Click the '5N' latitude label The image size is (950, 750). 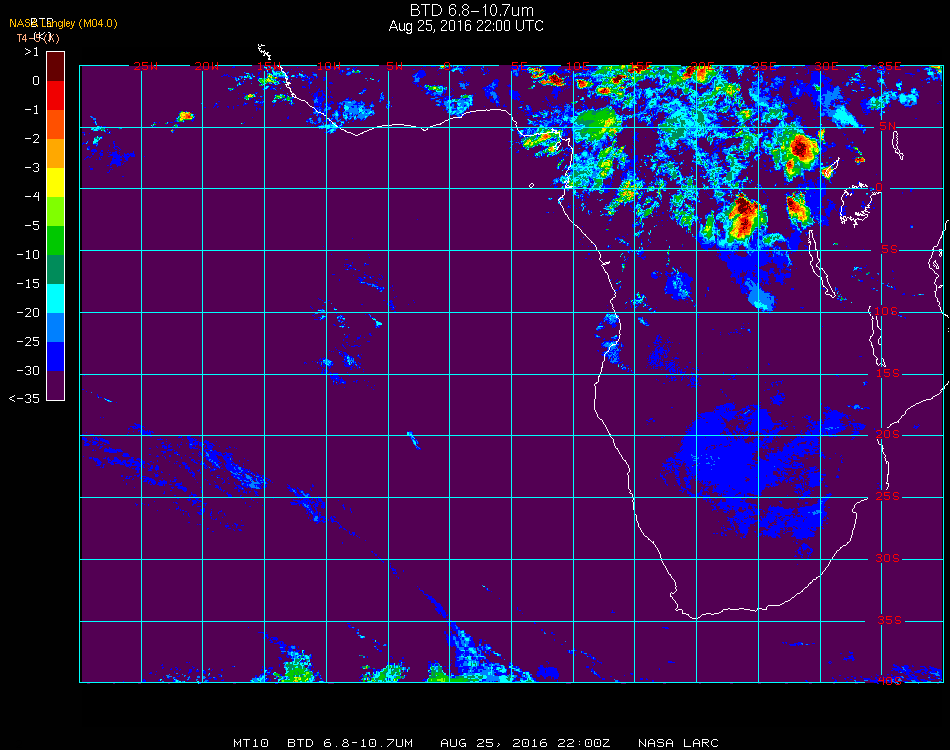(x=887, y=126)
